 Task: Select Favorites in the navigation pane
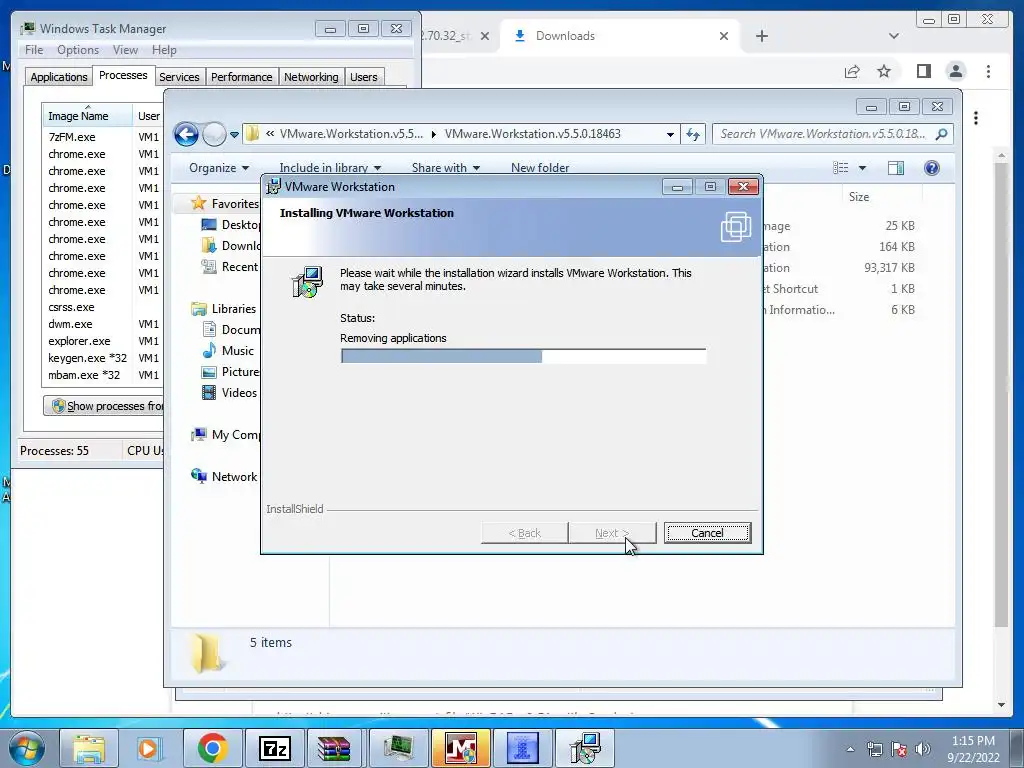[234, 204]
